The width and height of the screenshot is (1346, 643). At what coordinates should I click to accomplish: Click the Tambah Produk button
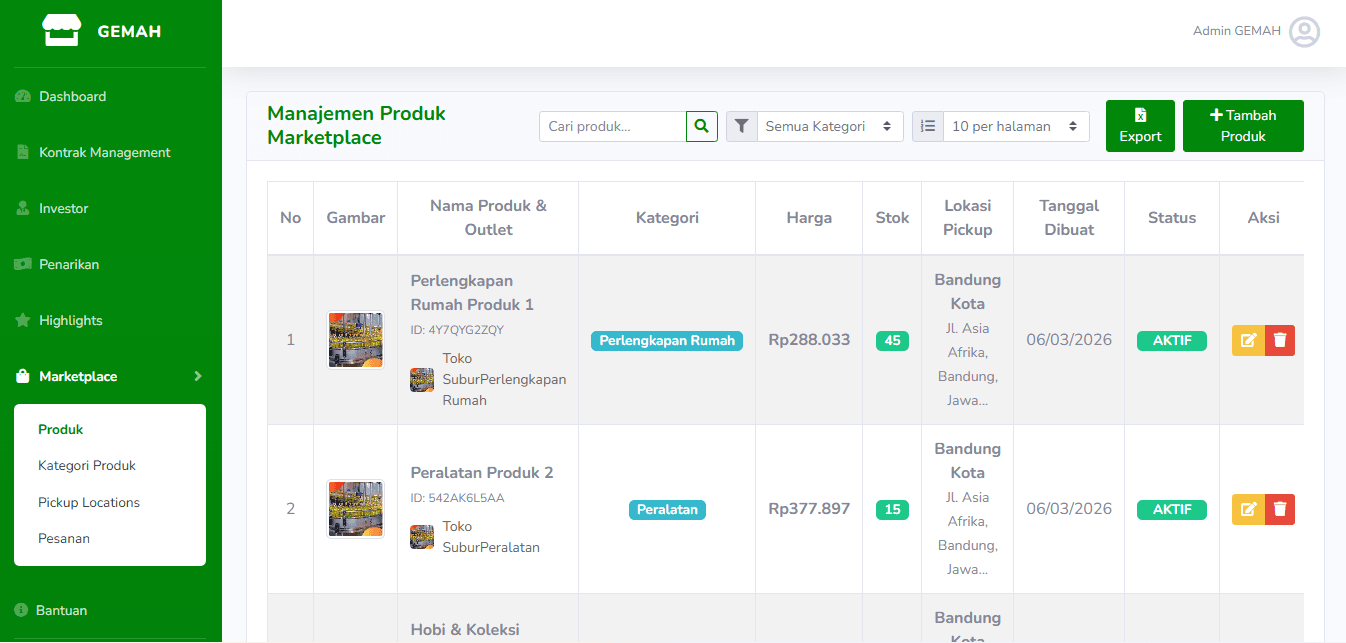(1243, 126)
